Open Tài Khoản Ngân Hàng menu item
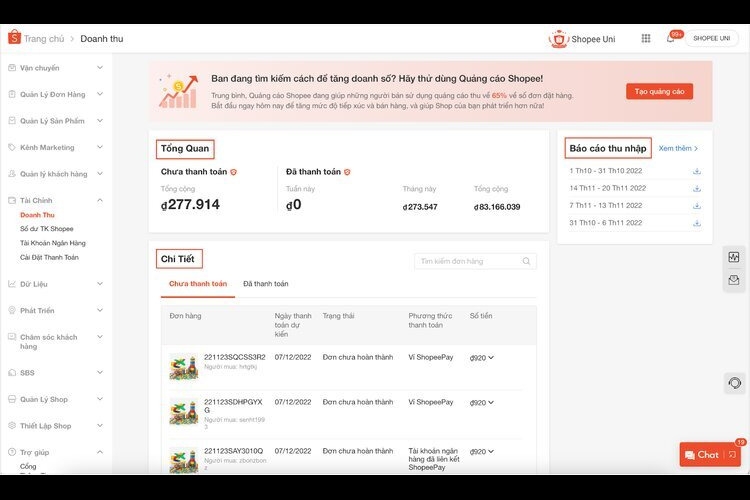 [x=53, y=243]
